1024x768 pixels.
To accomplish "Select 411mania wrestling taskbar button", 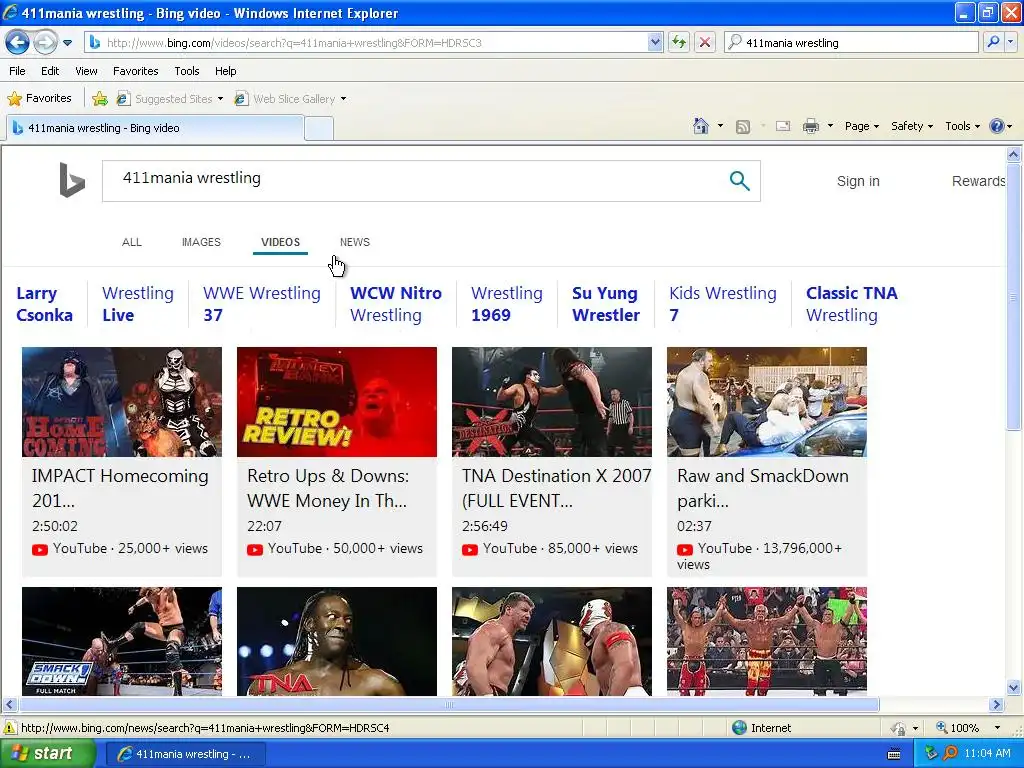I will click(185, 754).
